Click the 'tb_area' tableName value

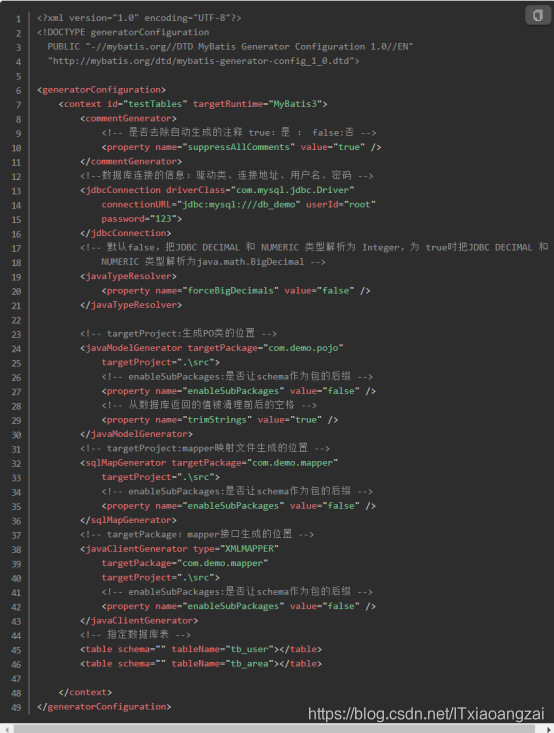point(249,664)
